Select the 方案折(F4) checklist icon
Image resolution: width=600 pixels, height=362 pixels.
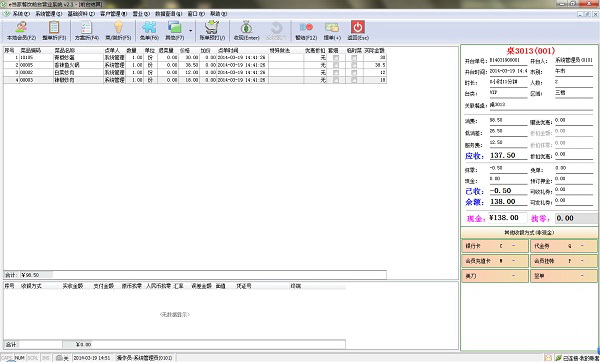pos(86,31)
